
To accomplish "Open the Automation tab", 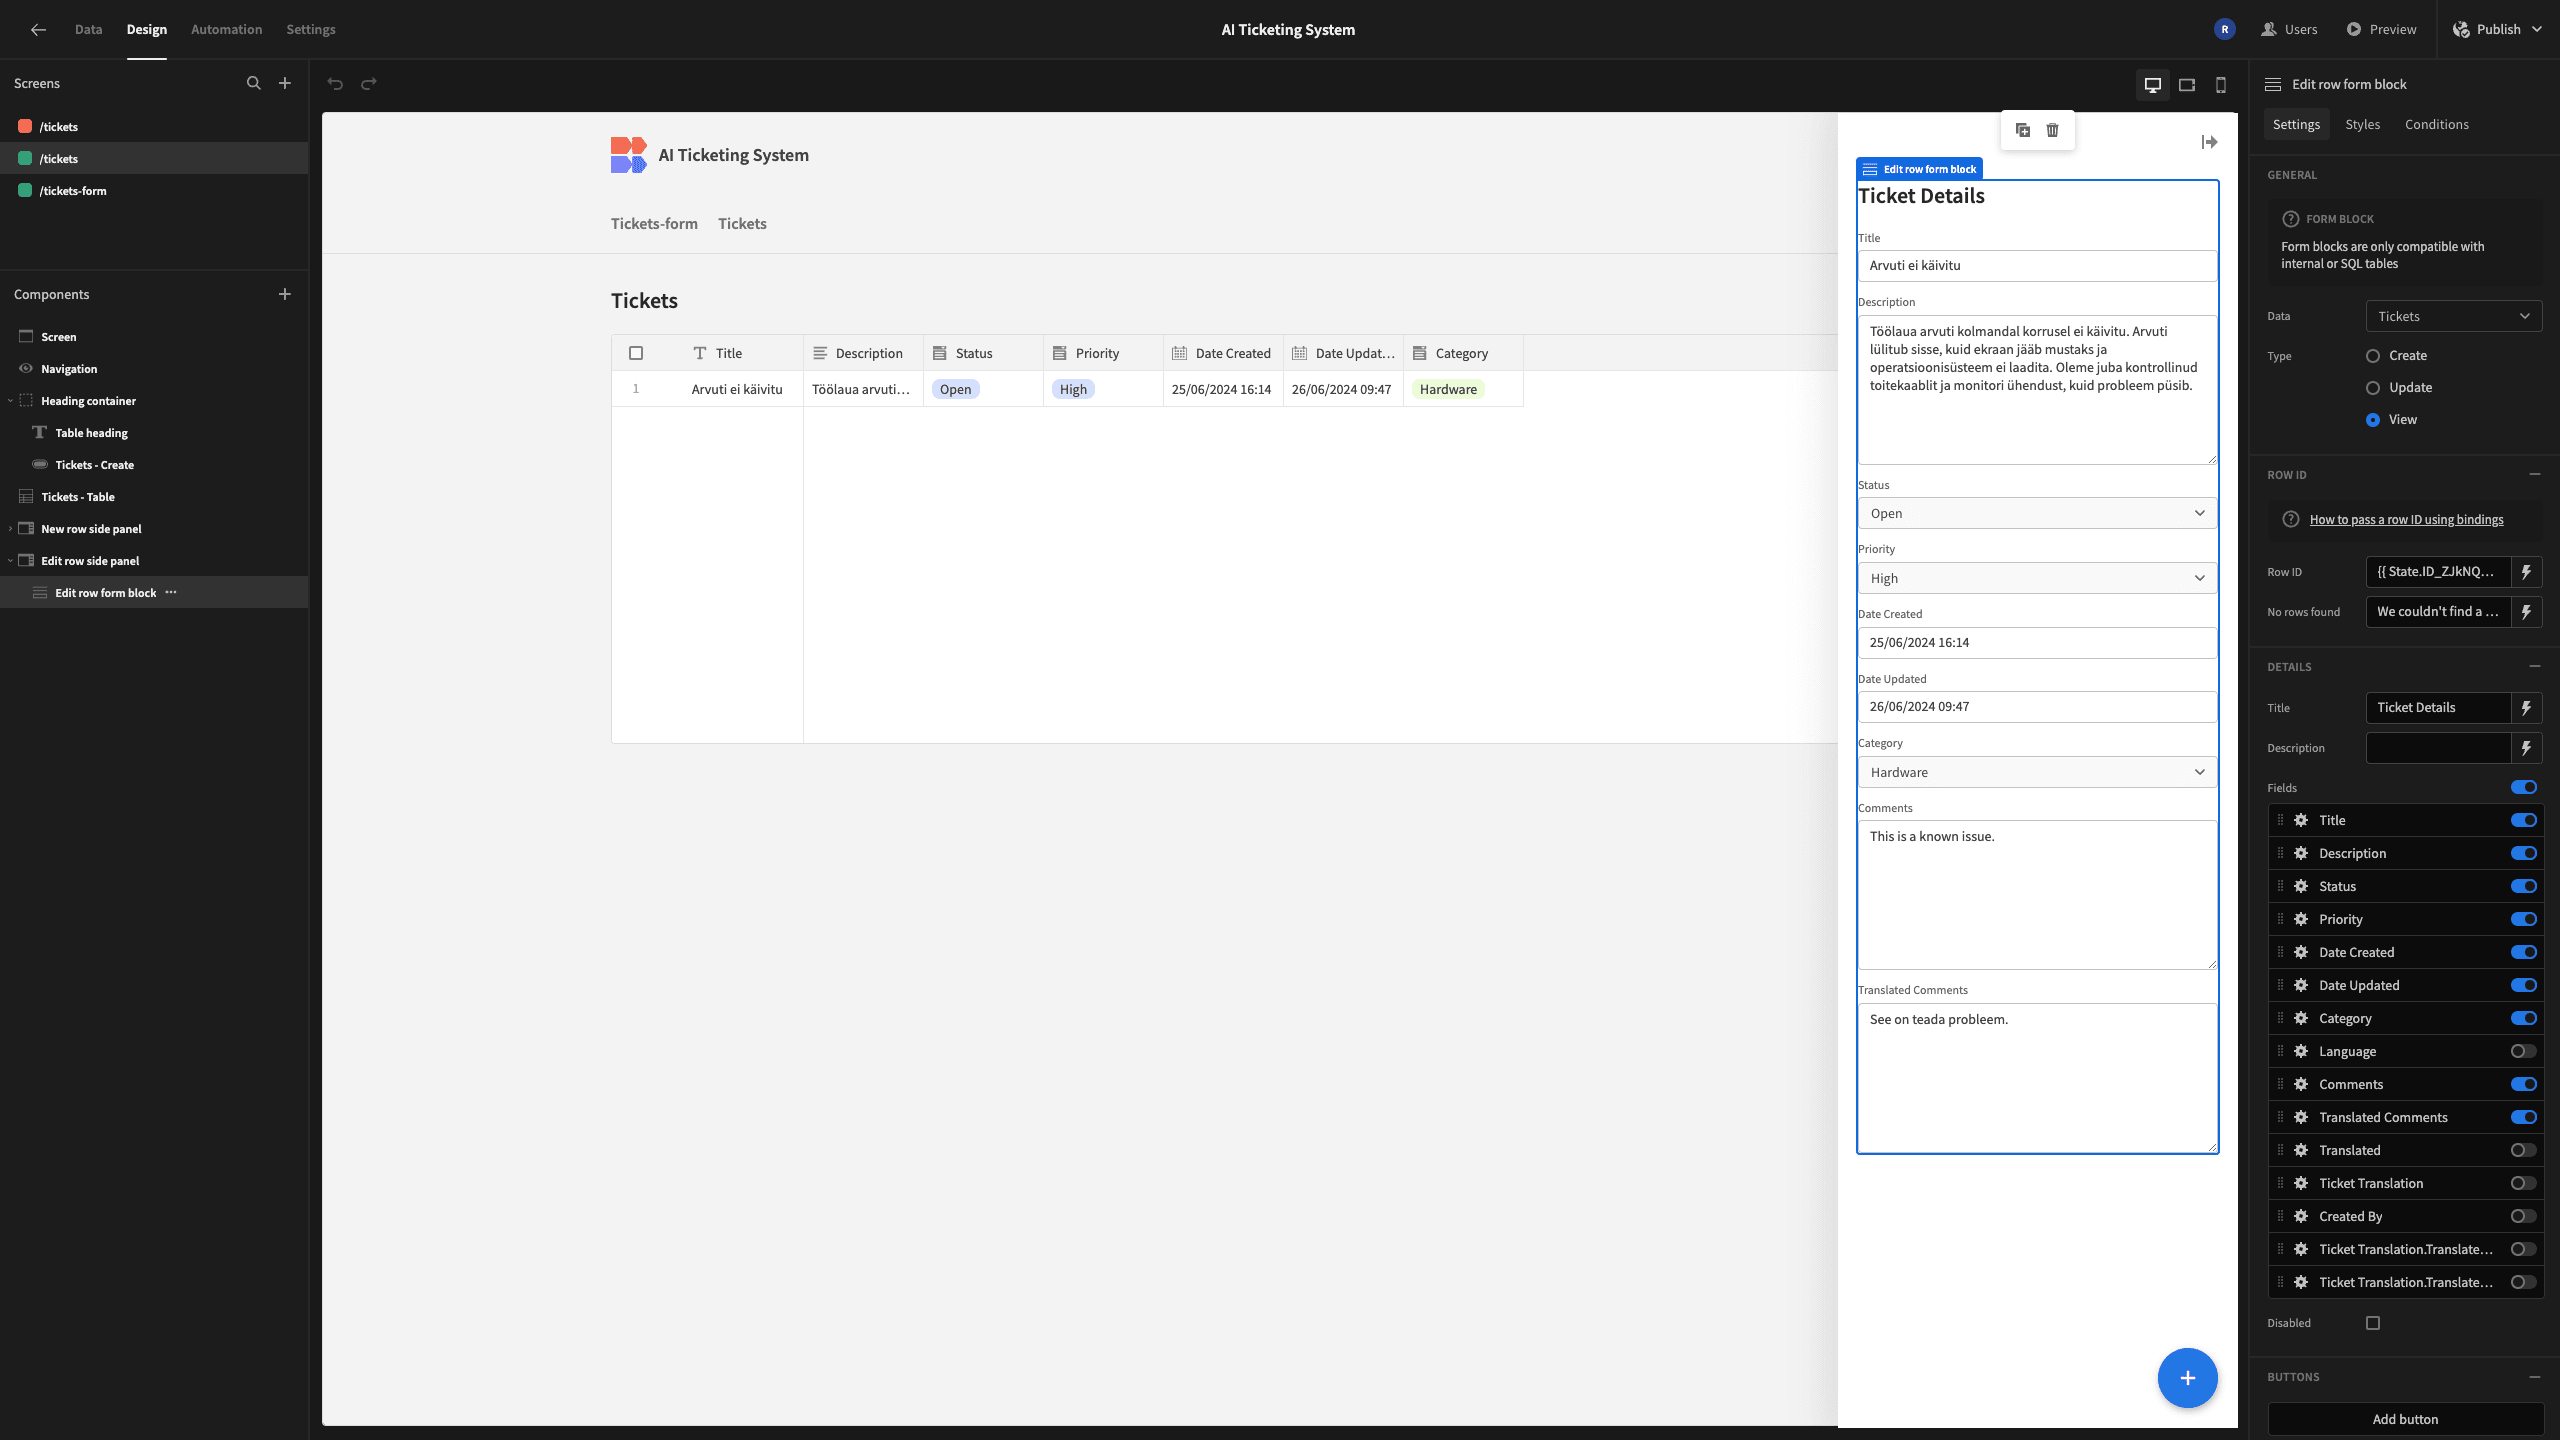I will [226, 29].
